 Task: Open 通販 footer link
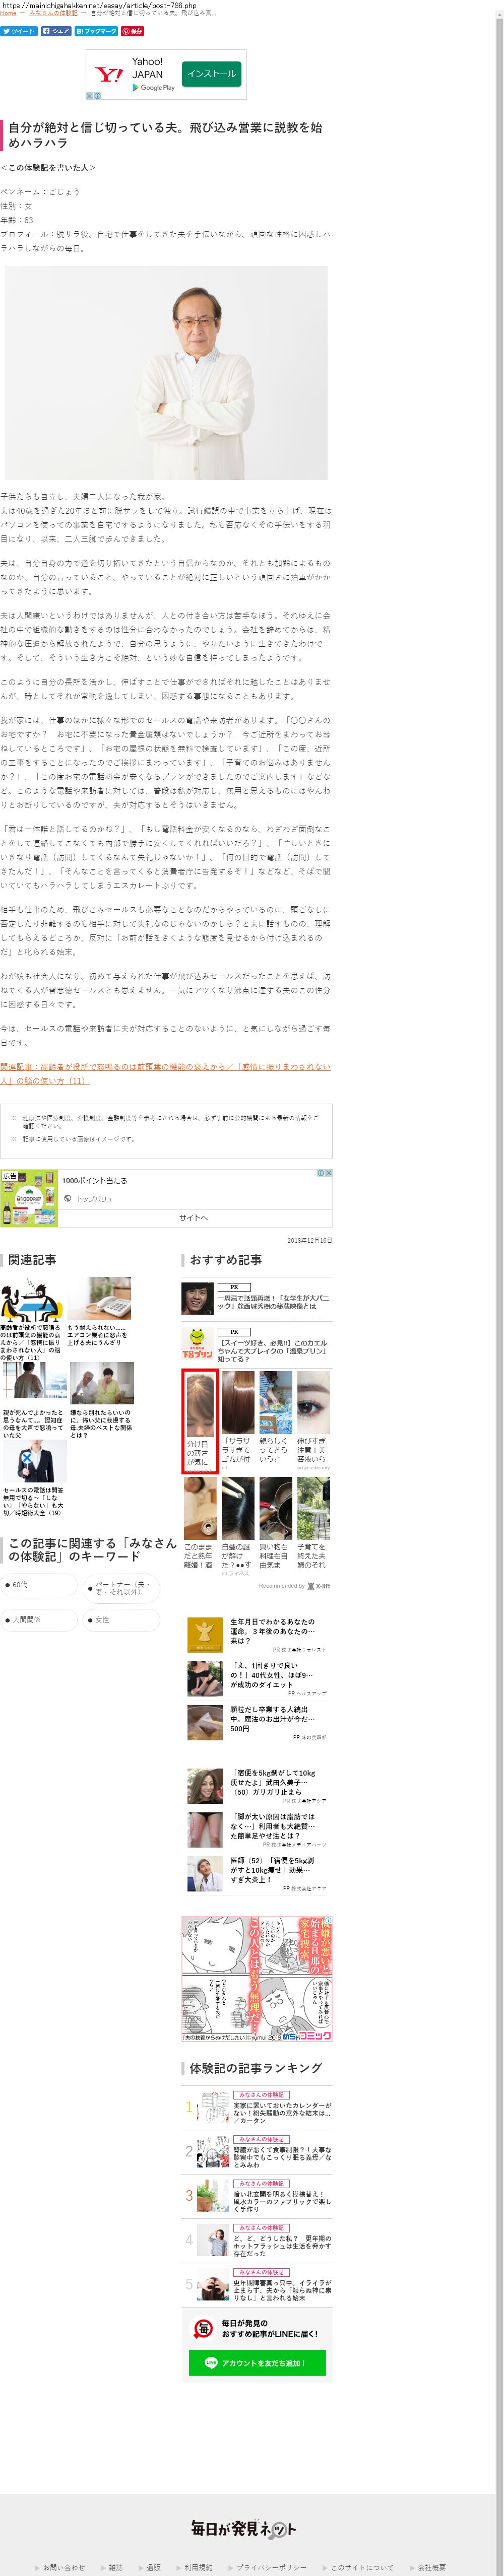153,2567
